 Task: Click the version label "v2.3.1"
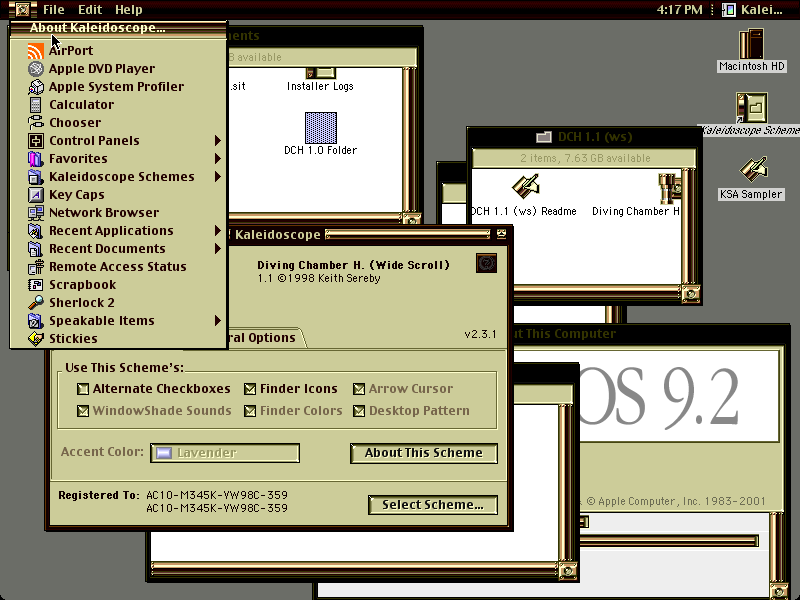[x=480, y=334]
